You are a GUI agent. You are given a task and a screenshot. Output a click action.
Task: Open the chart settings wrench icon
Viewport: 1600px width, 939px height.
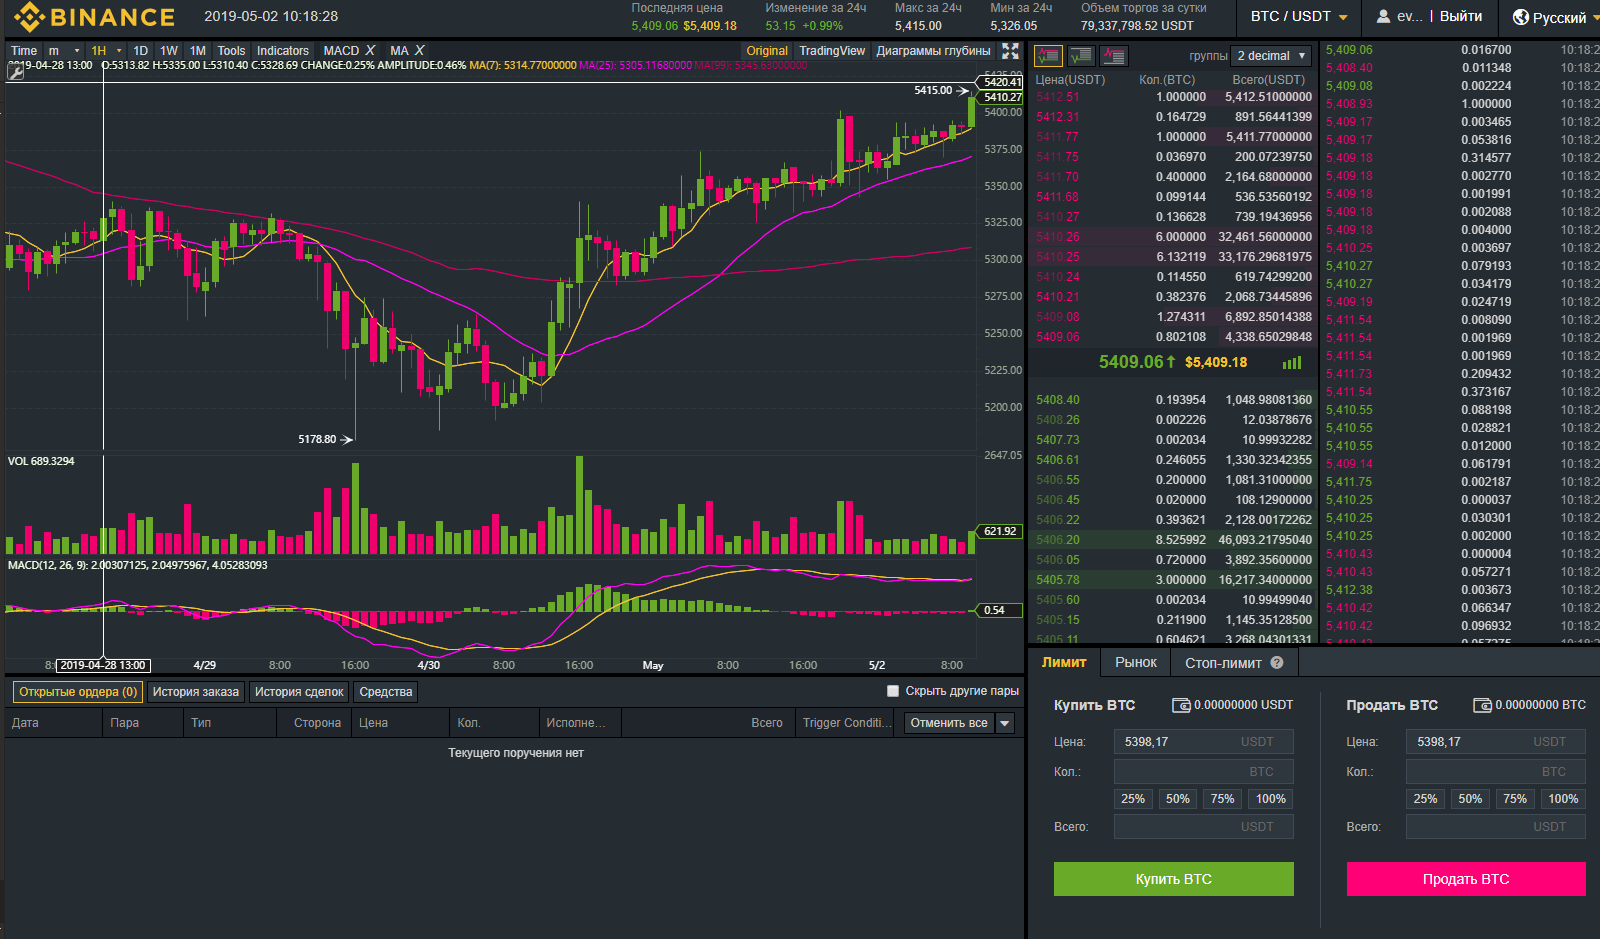(15, 72)
